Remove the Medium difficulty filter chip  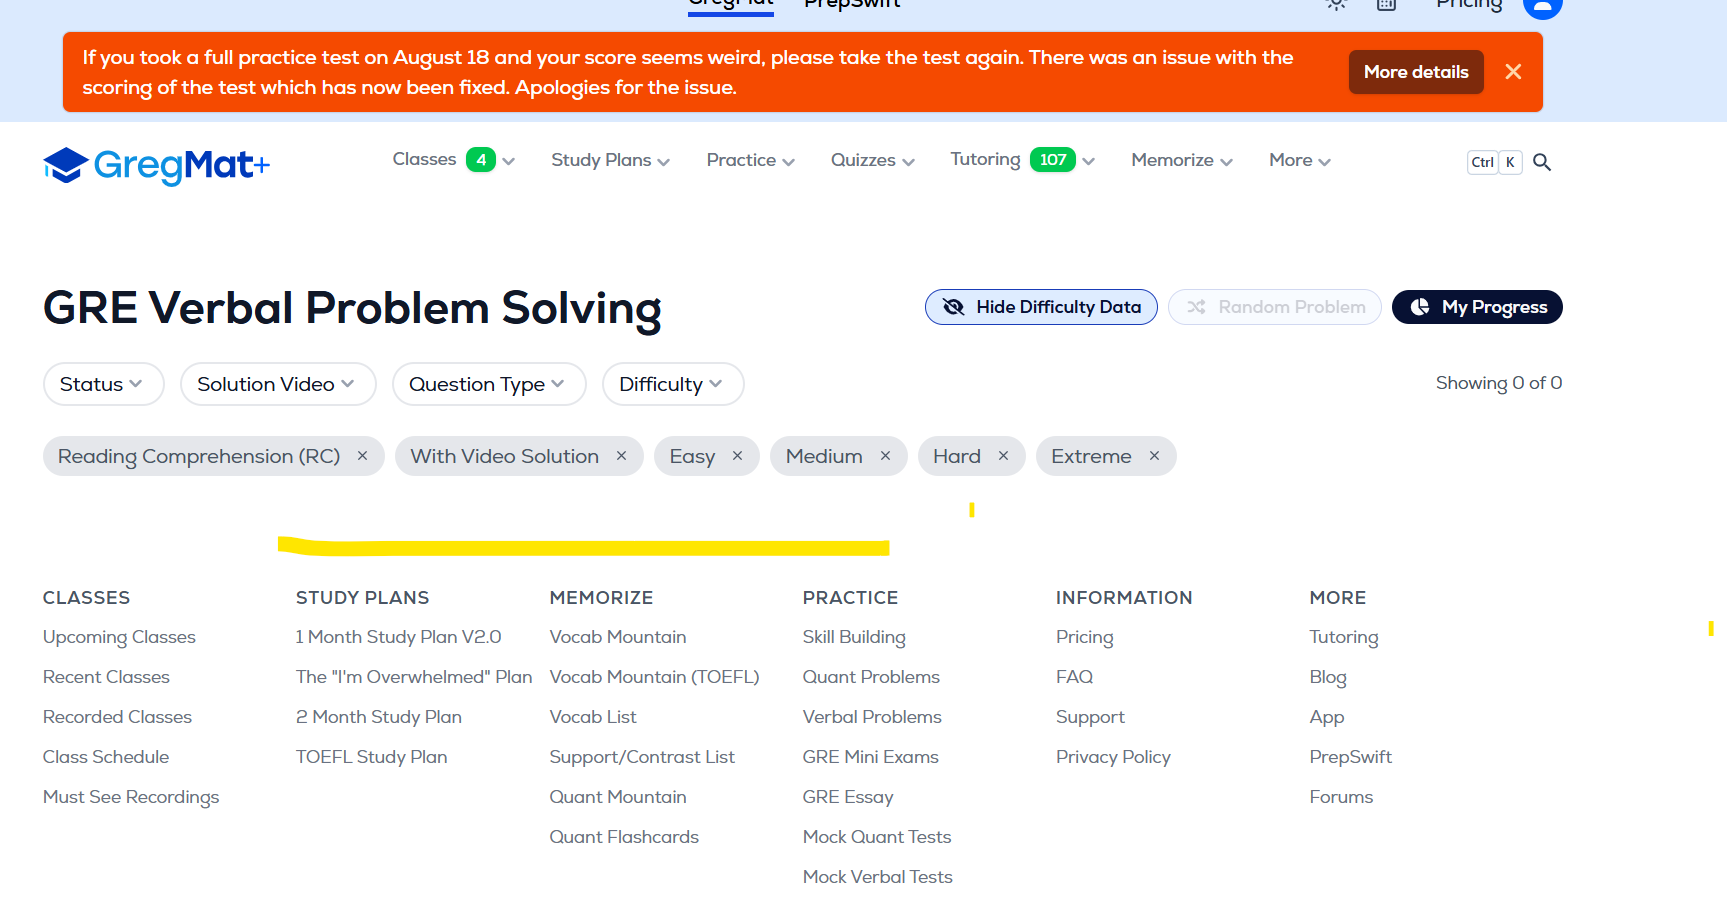[x=885, y=456]
